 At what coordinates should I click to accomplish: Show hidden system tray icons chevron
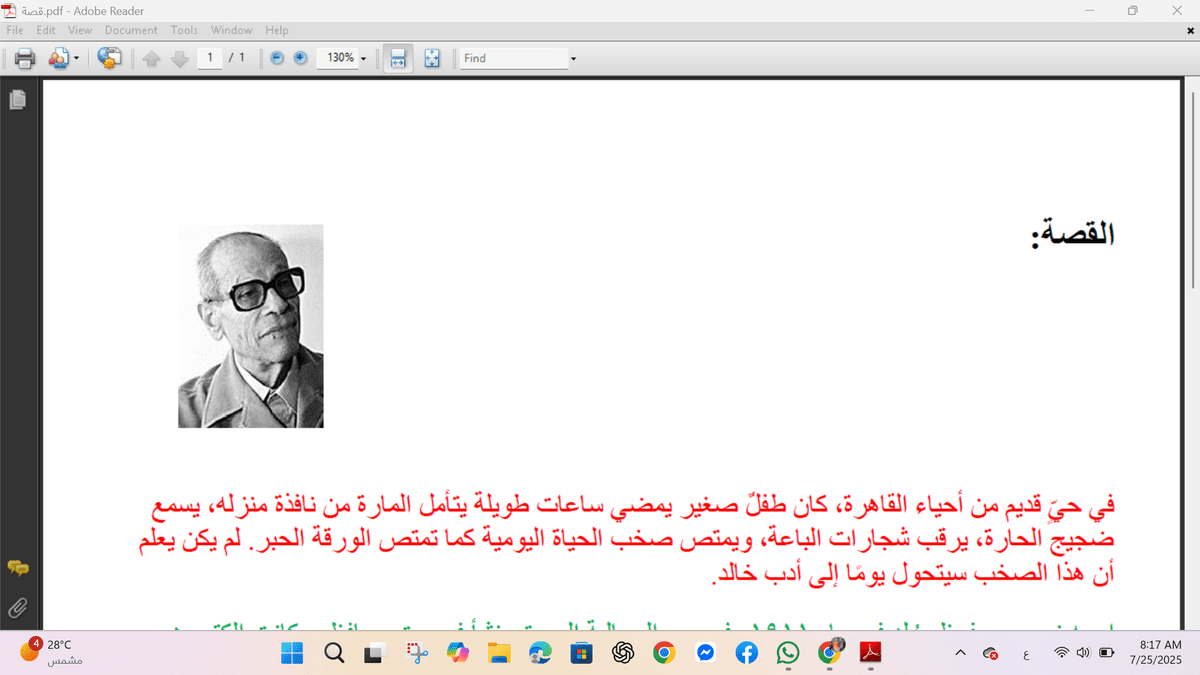tap(961, 653)
